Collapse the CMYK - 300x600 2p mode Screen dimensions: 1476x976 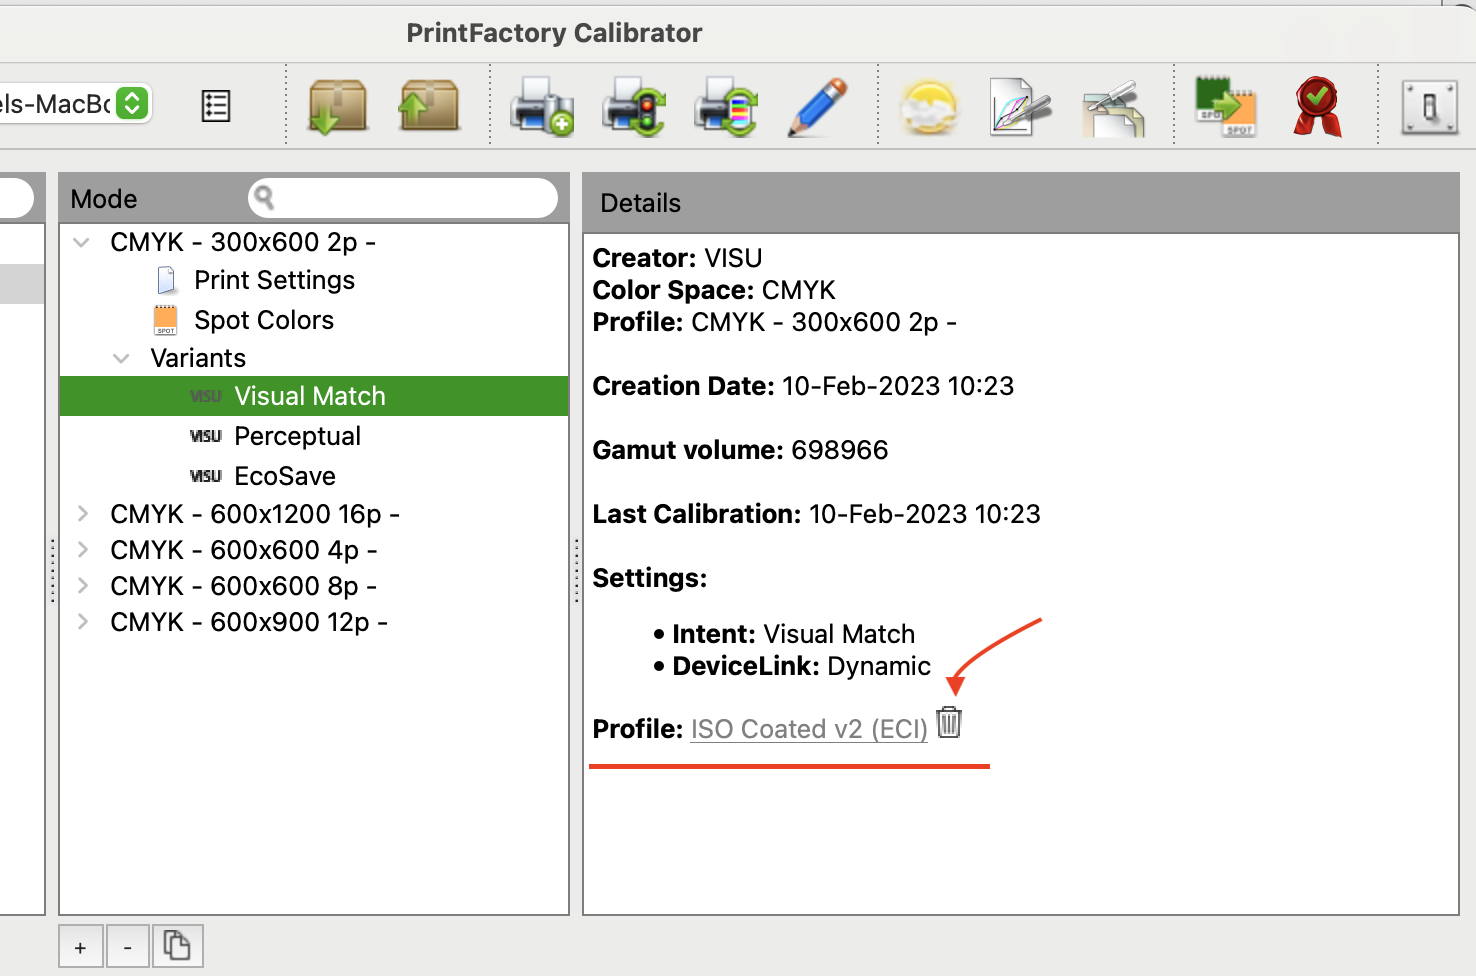tap(82, 243)
